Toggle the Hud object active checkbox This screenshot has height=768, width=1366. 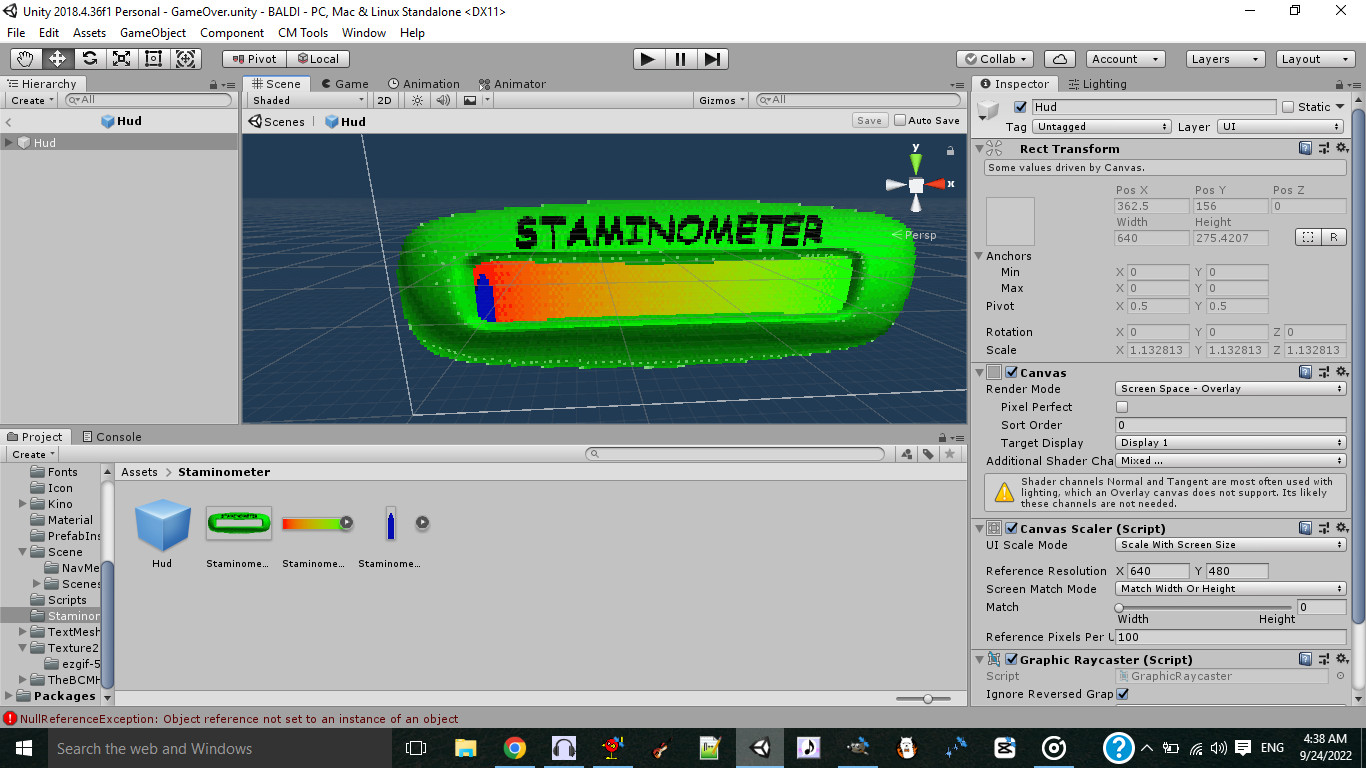(1021, 107)
